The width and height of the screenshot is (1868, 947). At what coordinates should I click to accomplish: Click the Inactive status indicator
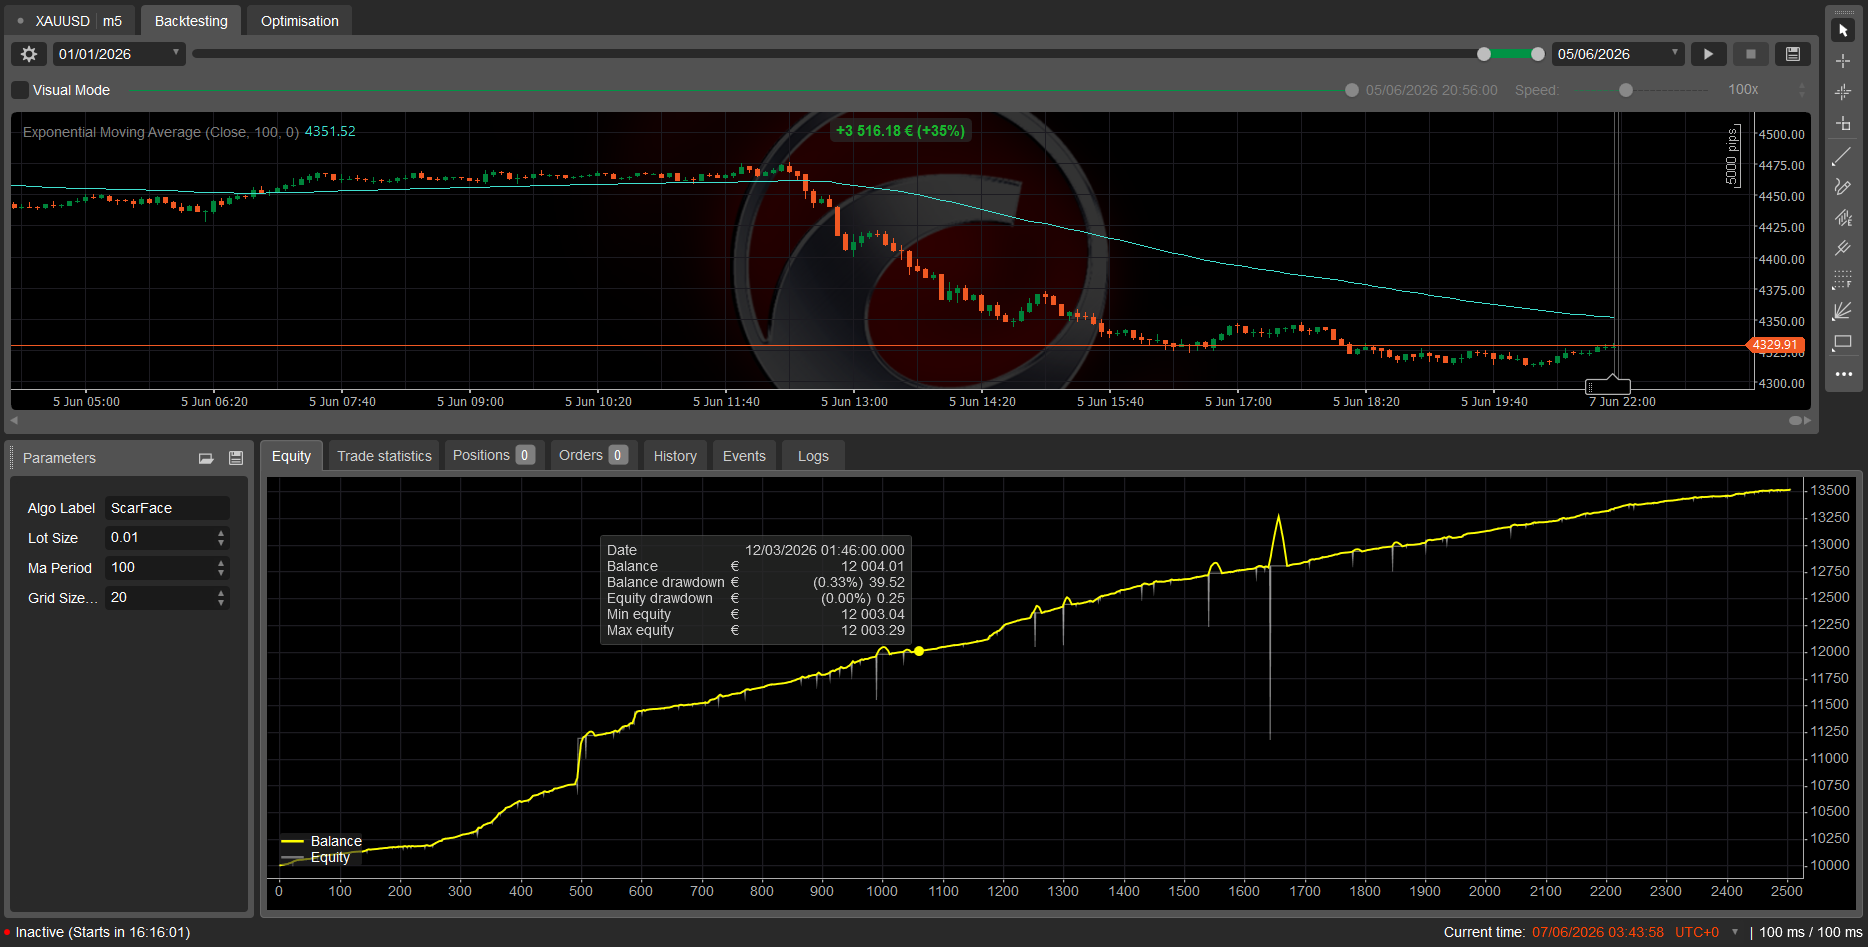(x=98, y=932)
